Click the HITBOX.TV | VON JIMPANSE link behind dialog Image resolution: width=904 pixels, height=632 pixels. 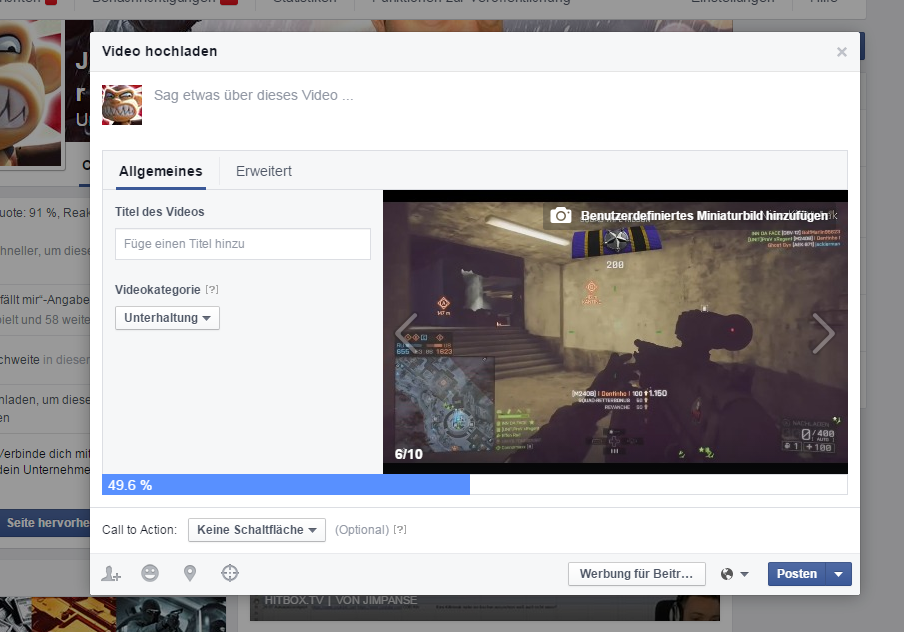tap(340, 600)
